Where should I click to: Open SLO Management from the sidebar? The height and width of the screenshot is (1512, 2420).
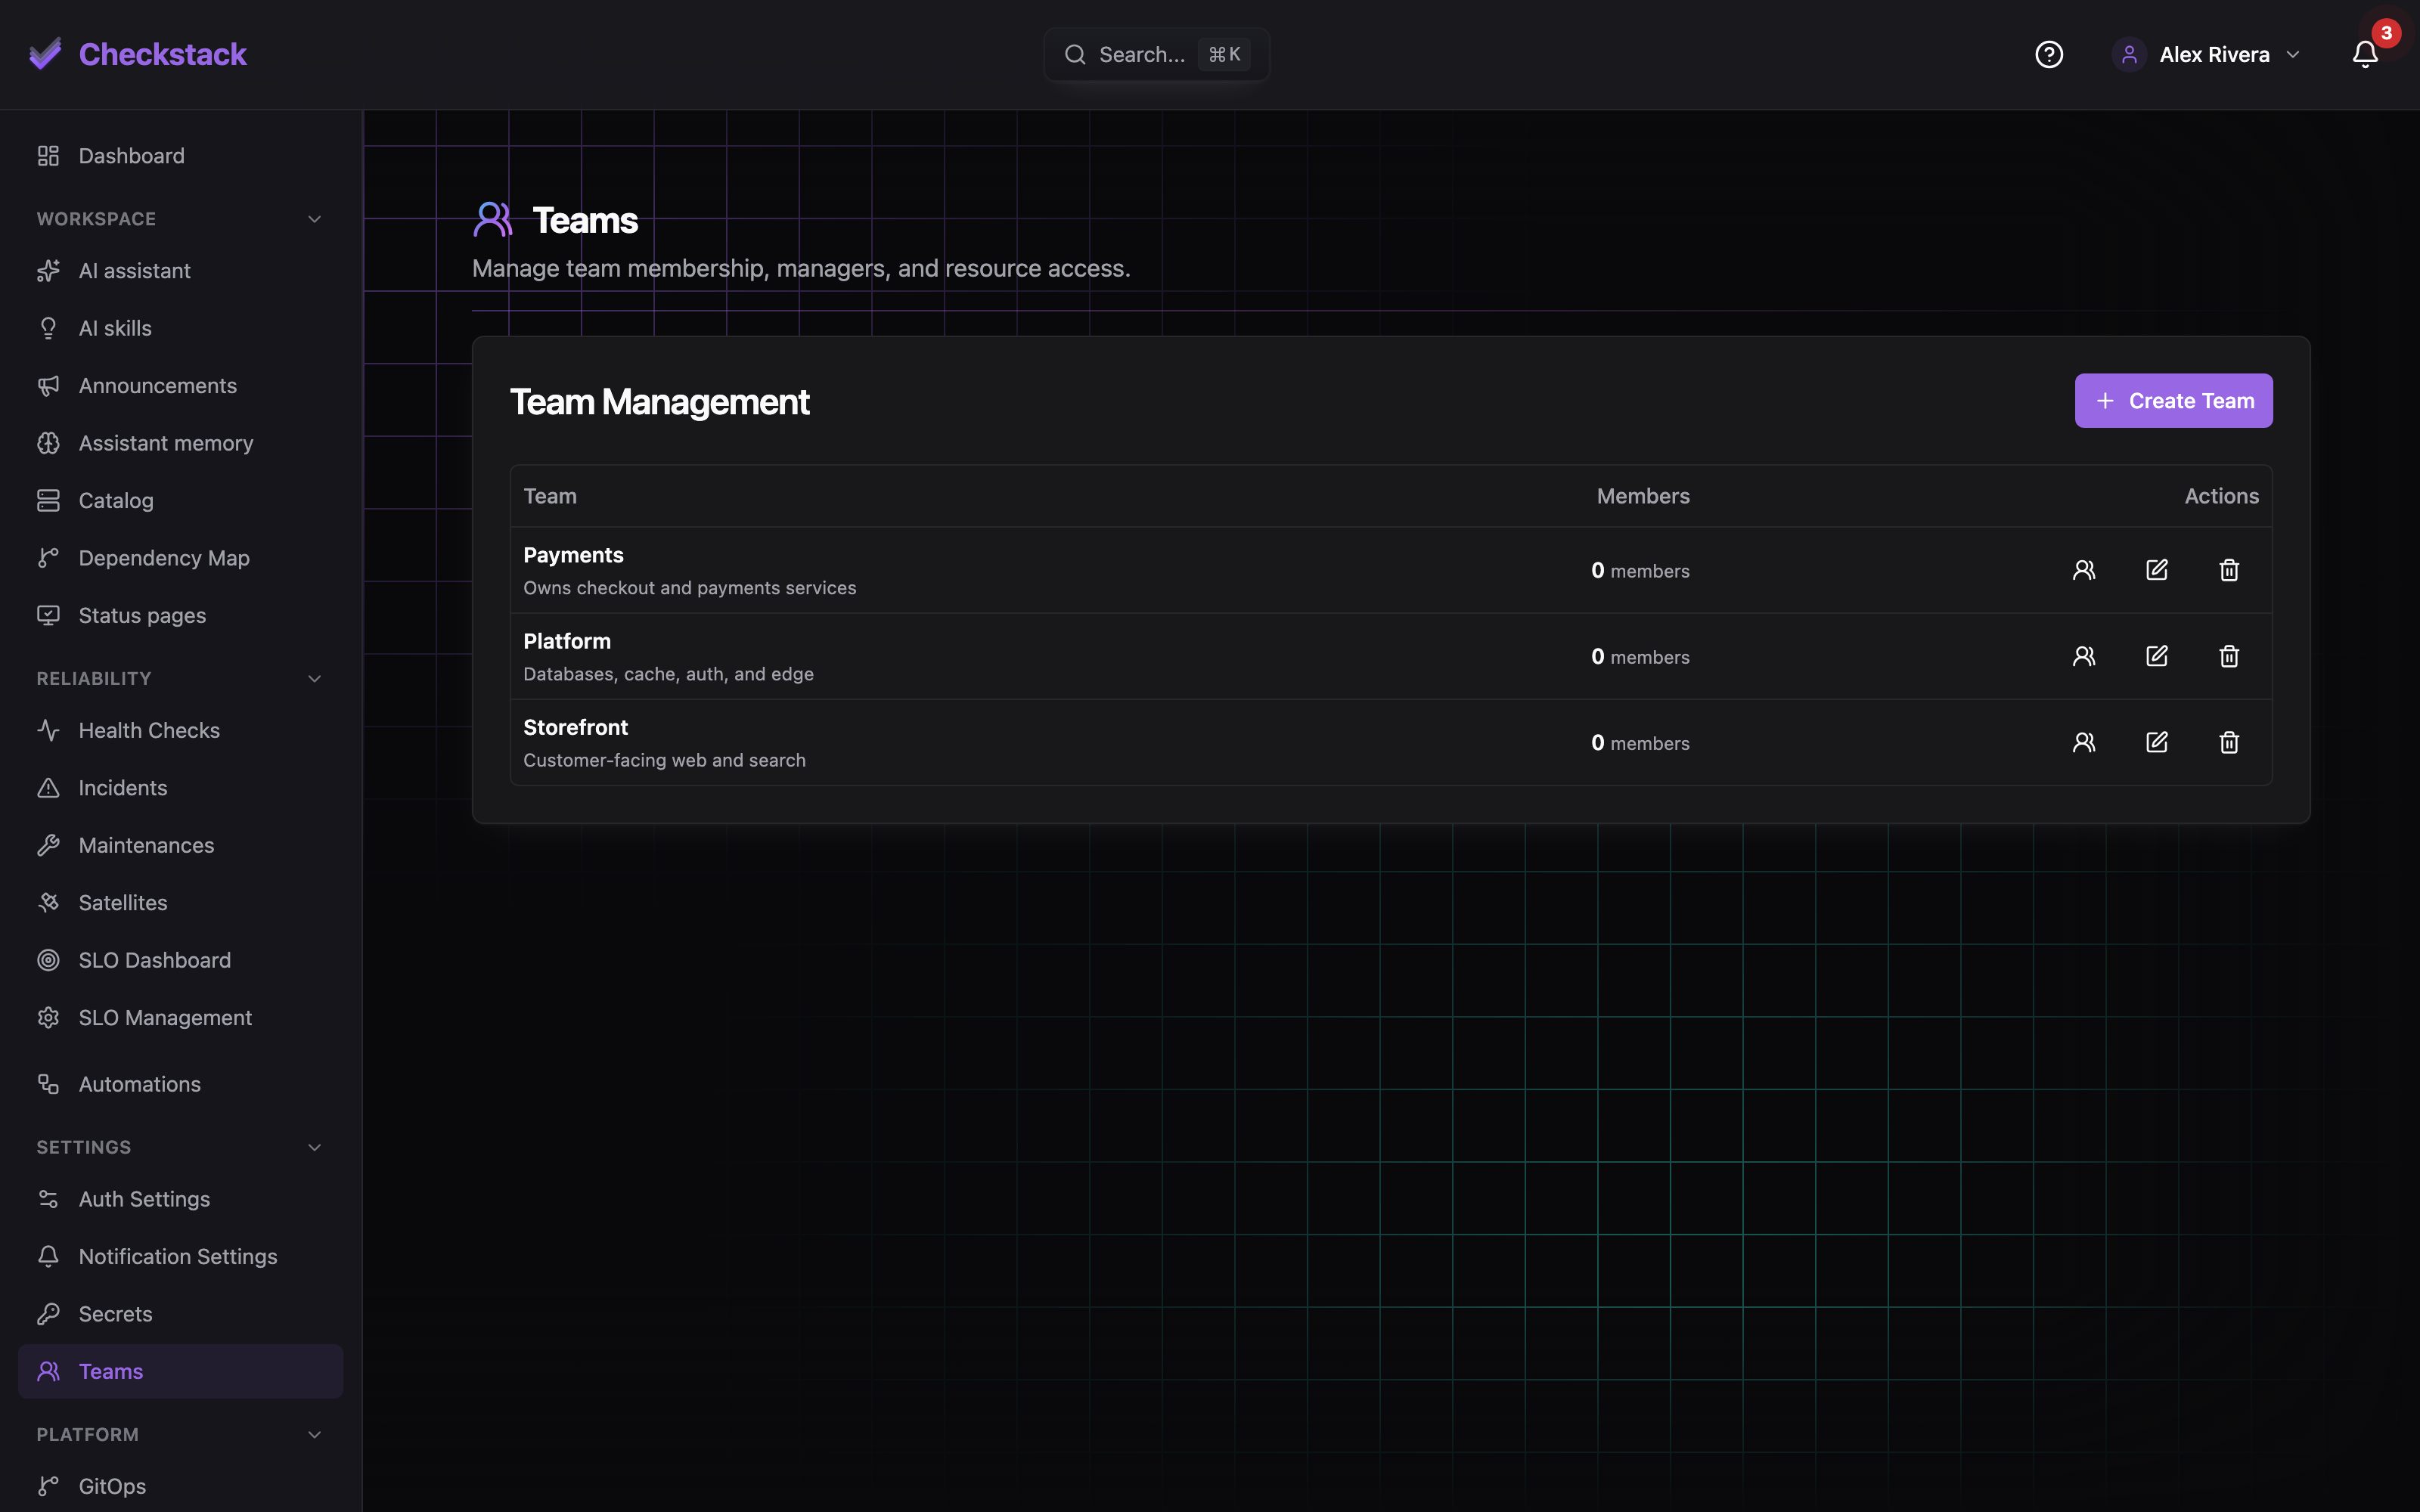181,1018
